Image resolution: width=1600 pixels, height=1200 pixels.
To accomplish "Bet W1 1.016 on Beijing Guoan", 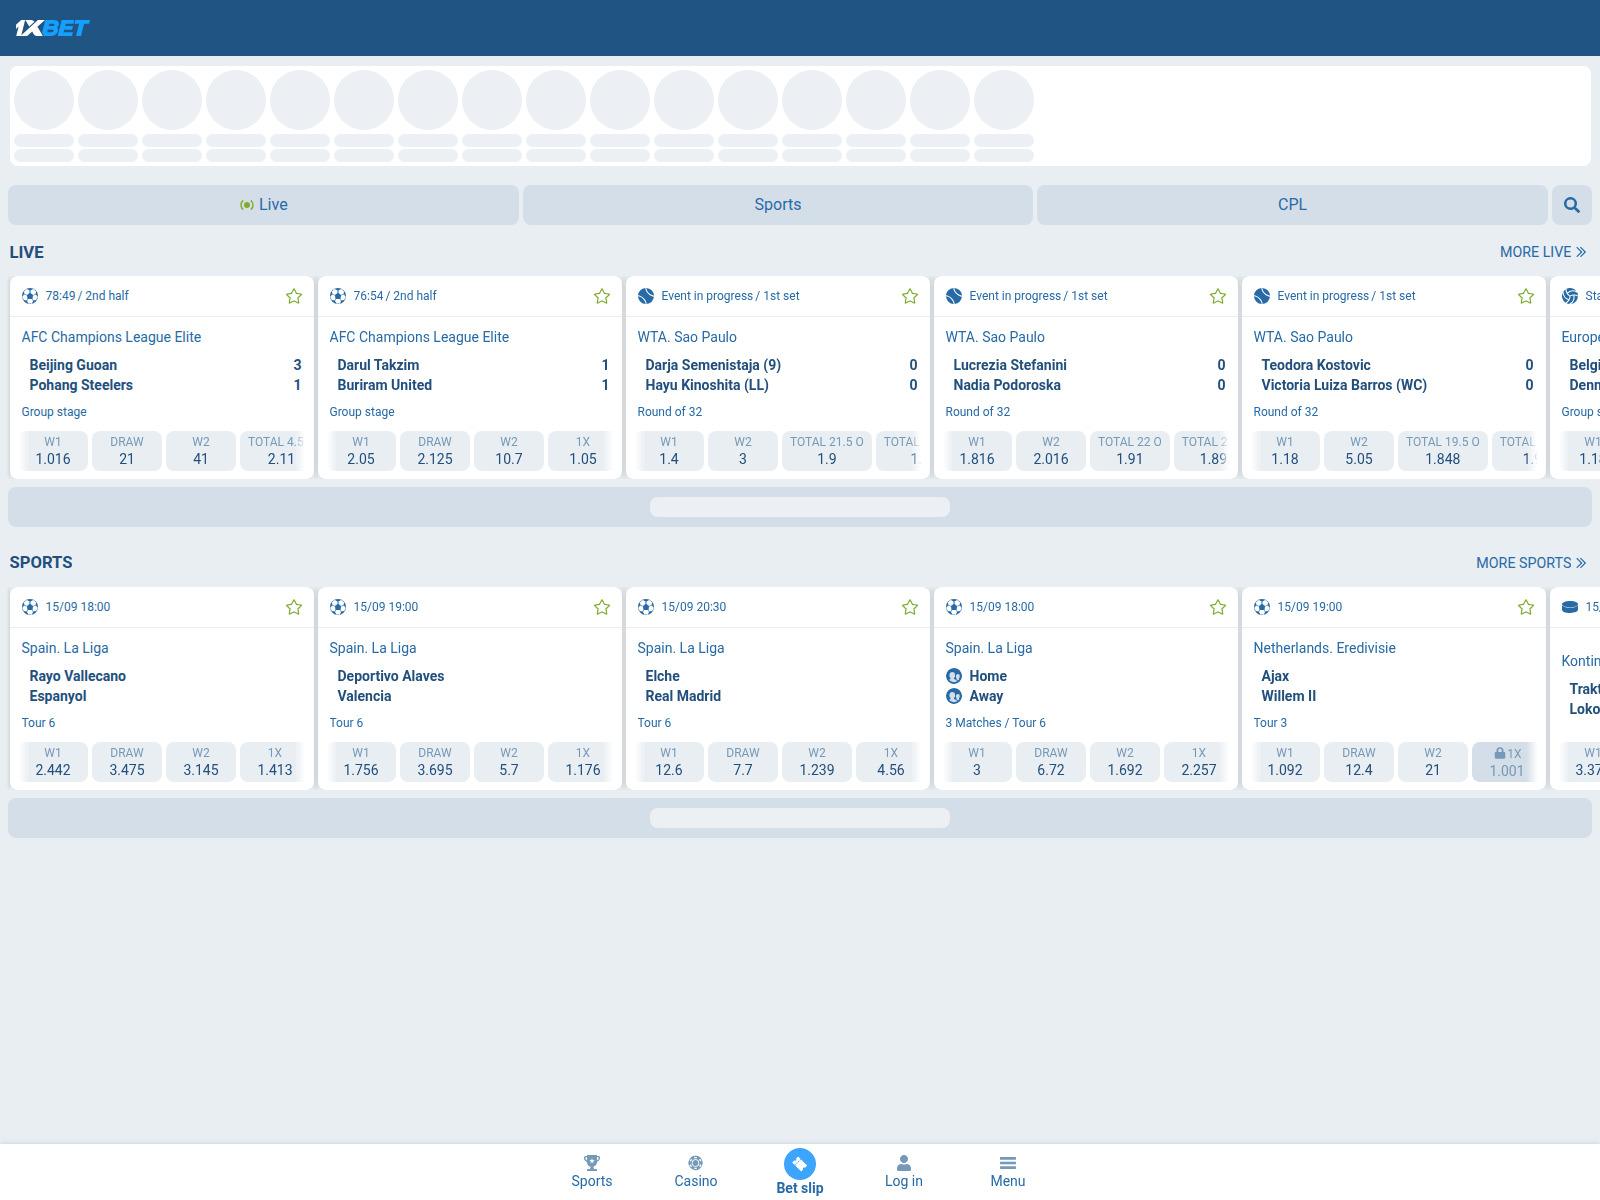I will (53, 451).
